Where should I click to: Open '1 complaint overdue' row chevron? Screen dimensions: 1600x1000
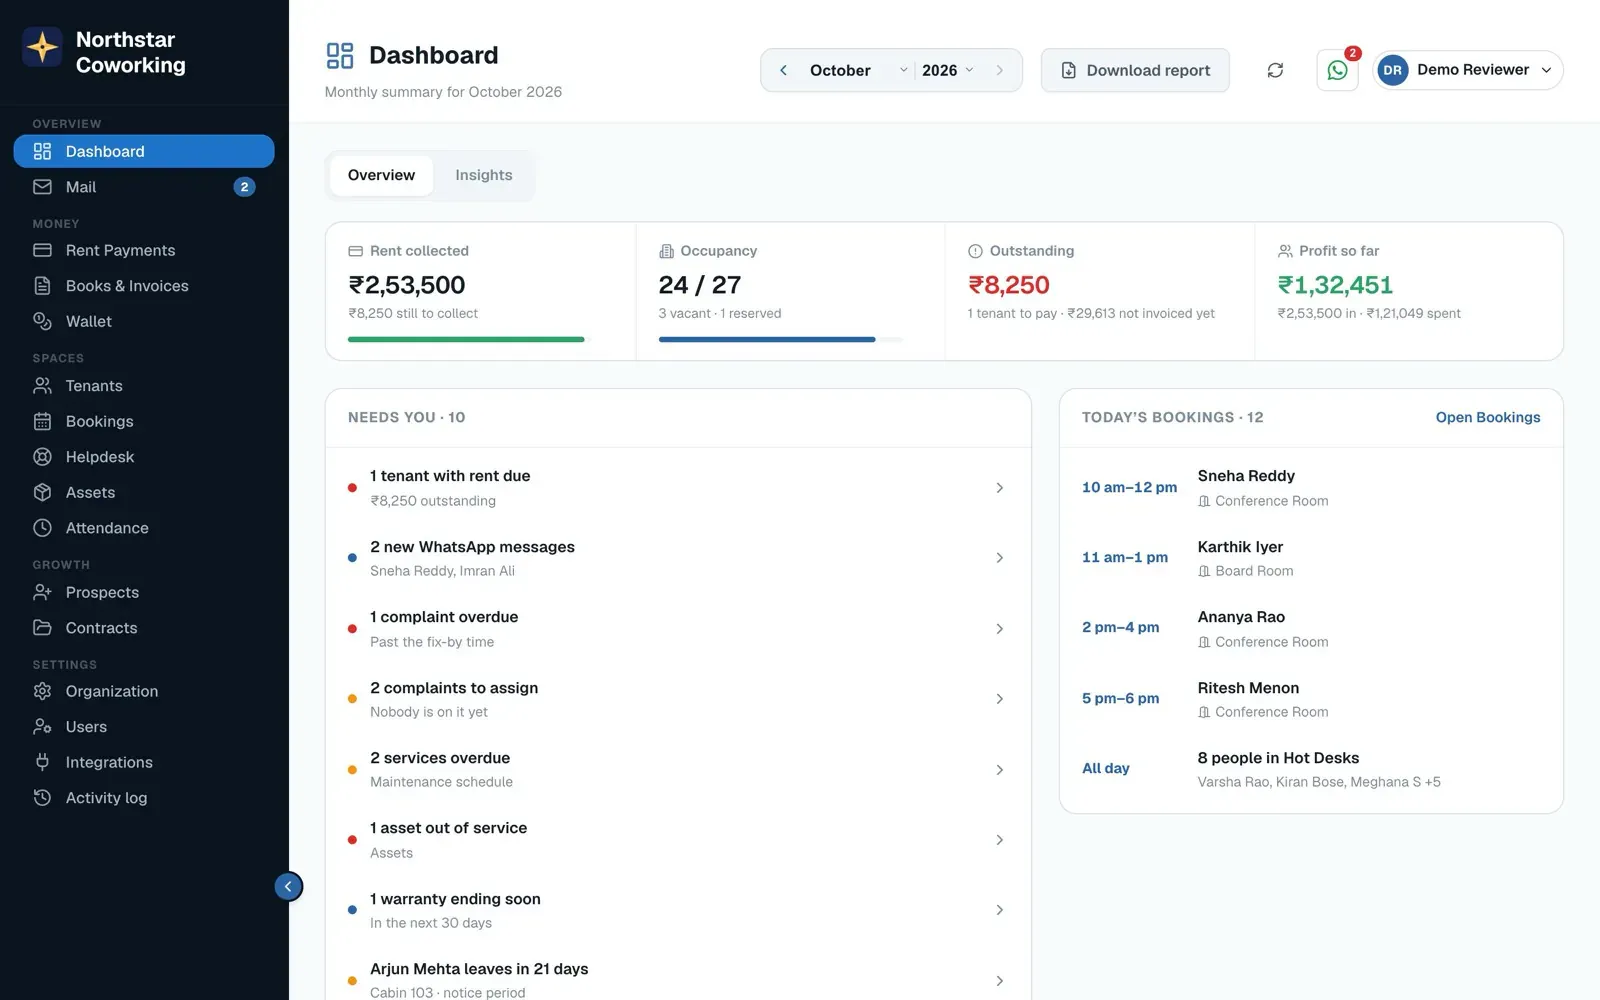coord(999,629)
